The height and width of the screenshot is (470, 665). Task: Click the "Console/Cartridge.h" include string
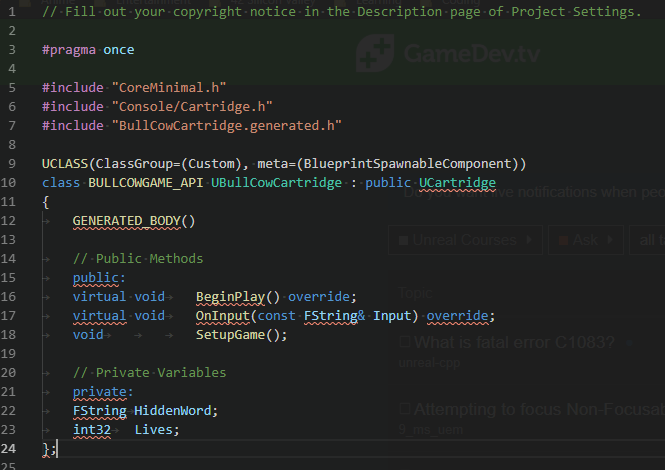point(192,107)
